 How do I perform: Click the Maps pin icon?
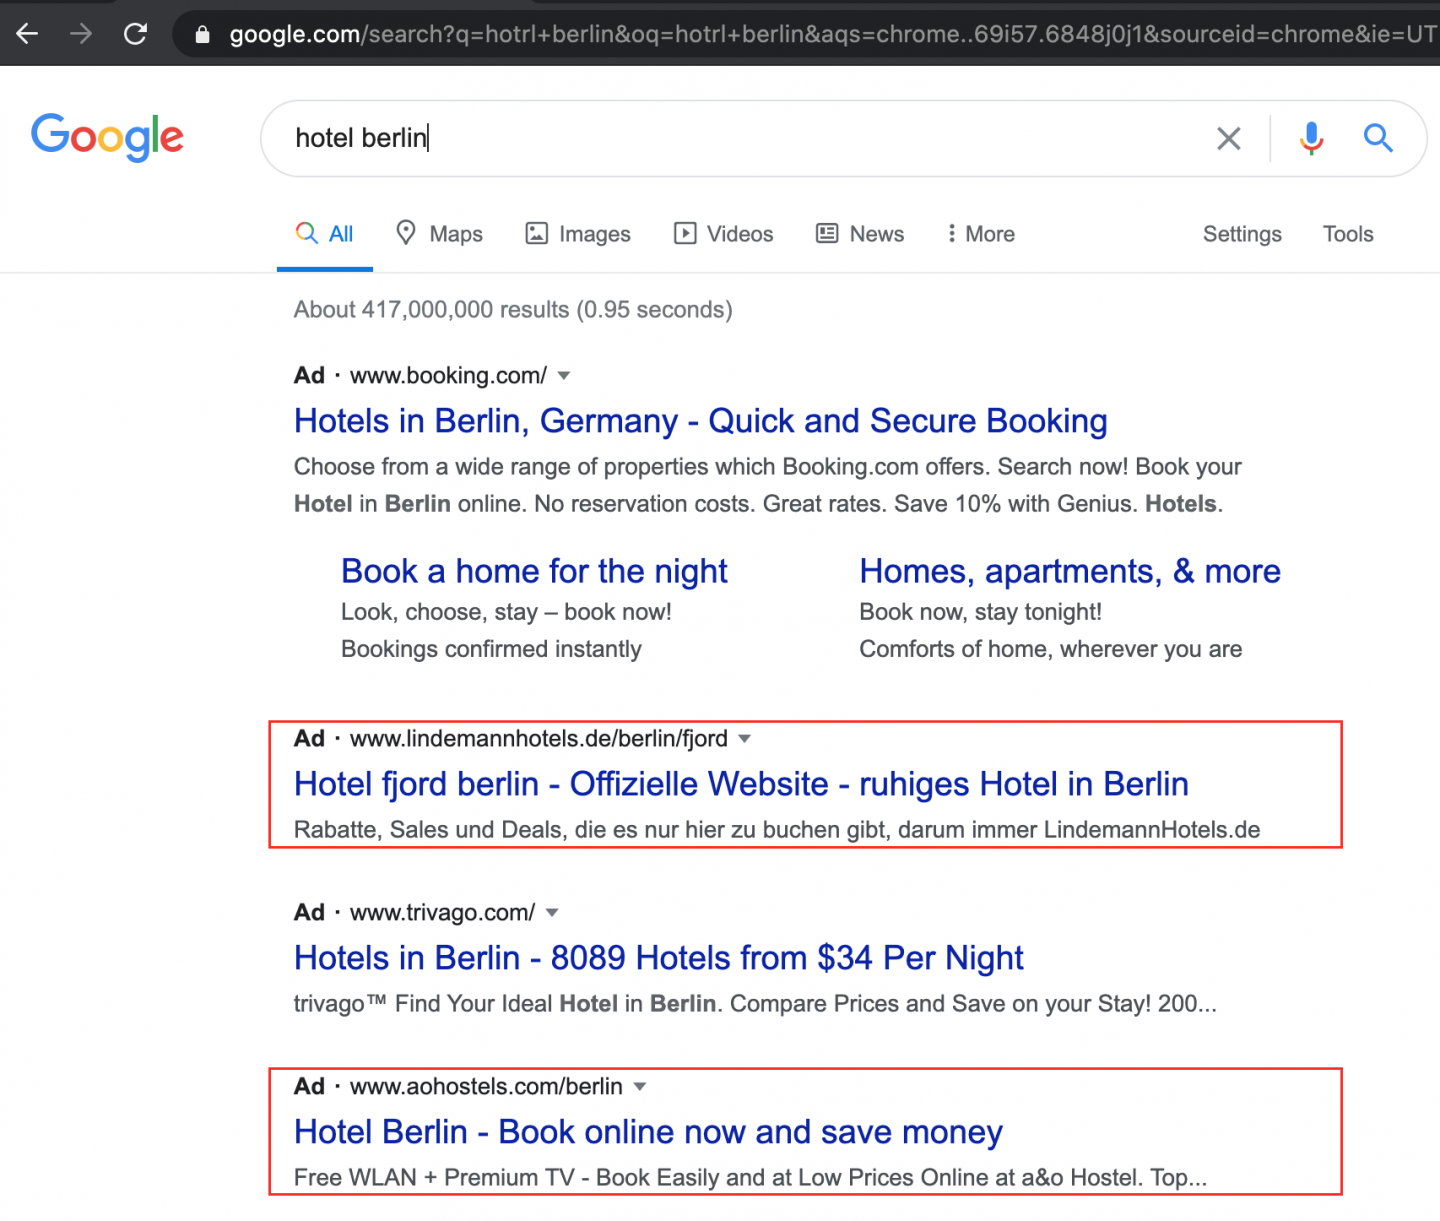[x=405, y=233]
